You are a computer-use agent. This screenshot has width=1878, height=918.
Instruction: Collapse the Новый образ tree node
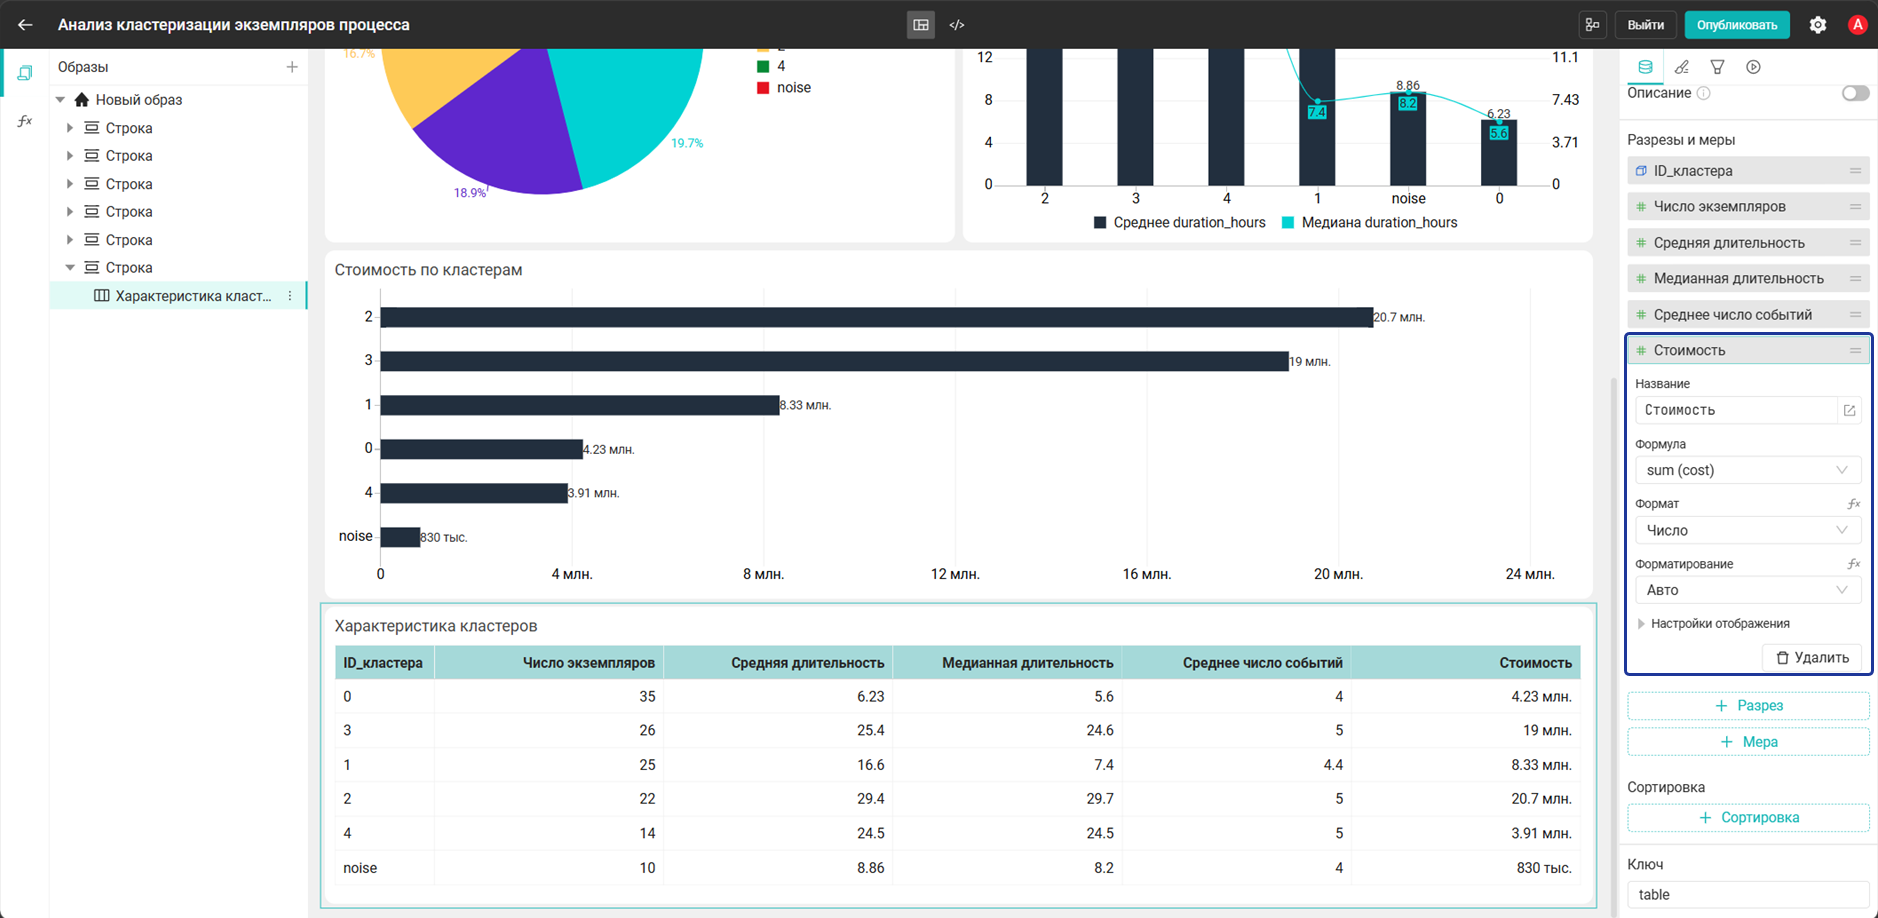coord(61,100)
